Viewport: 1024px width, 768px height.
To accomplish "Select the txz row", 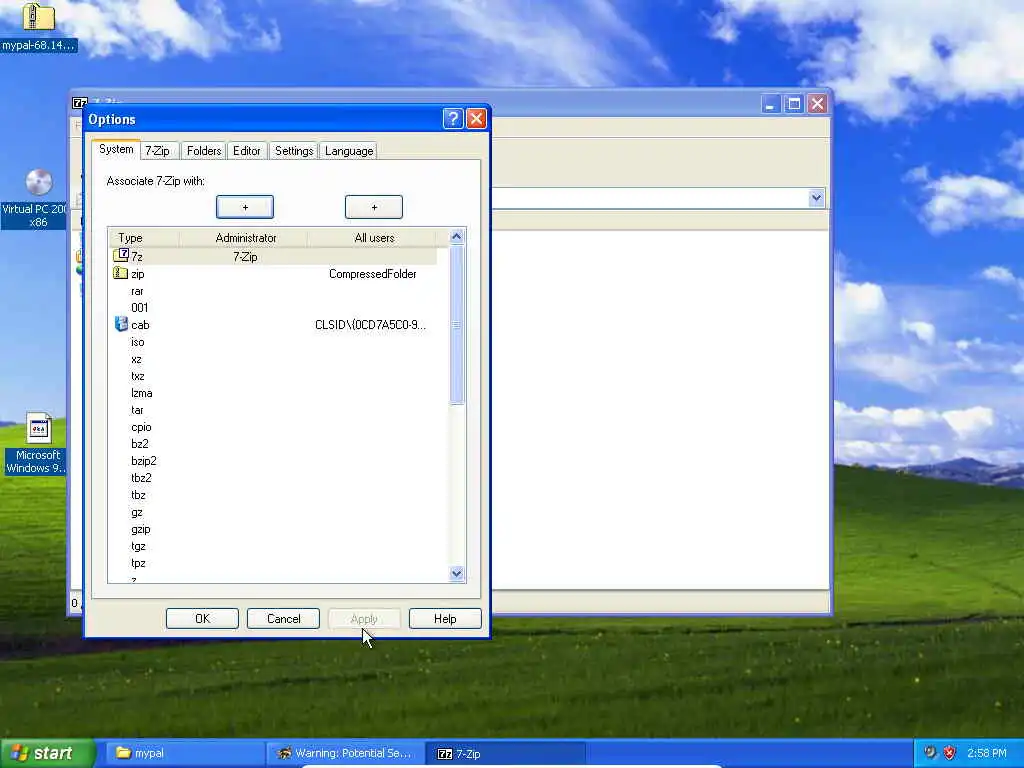I will 272,376.
